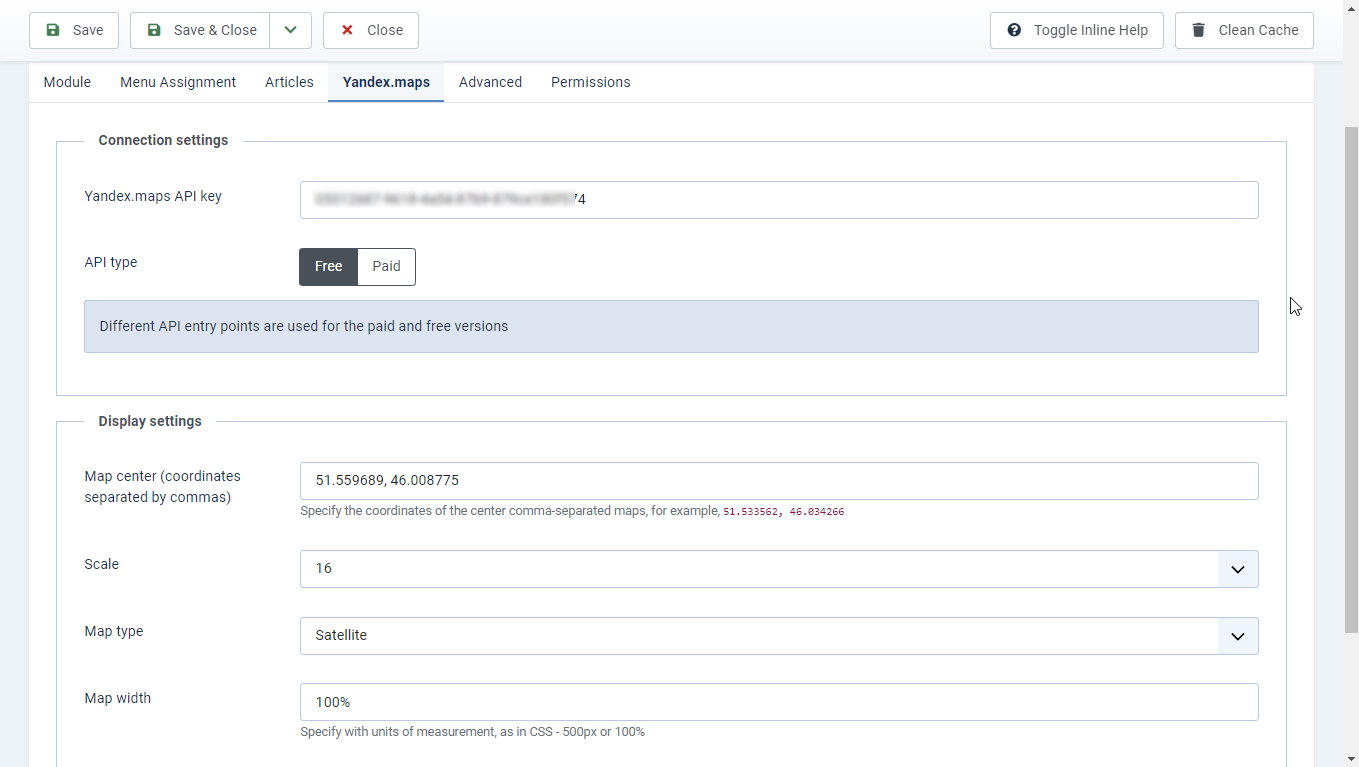Open the Advanced tab
1359x767 pixels.
click(490, 82)
